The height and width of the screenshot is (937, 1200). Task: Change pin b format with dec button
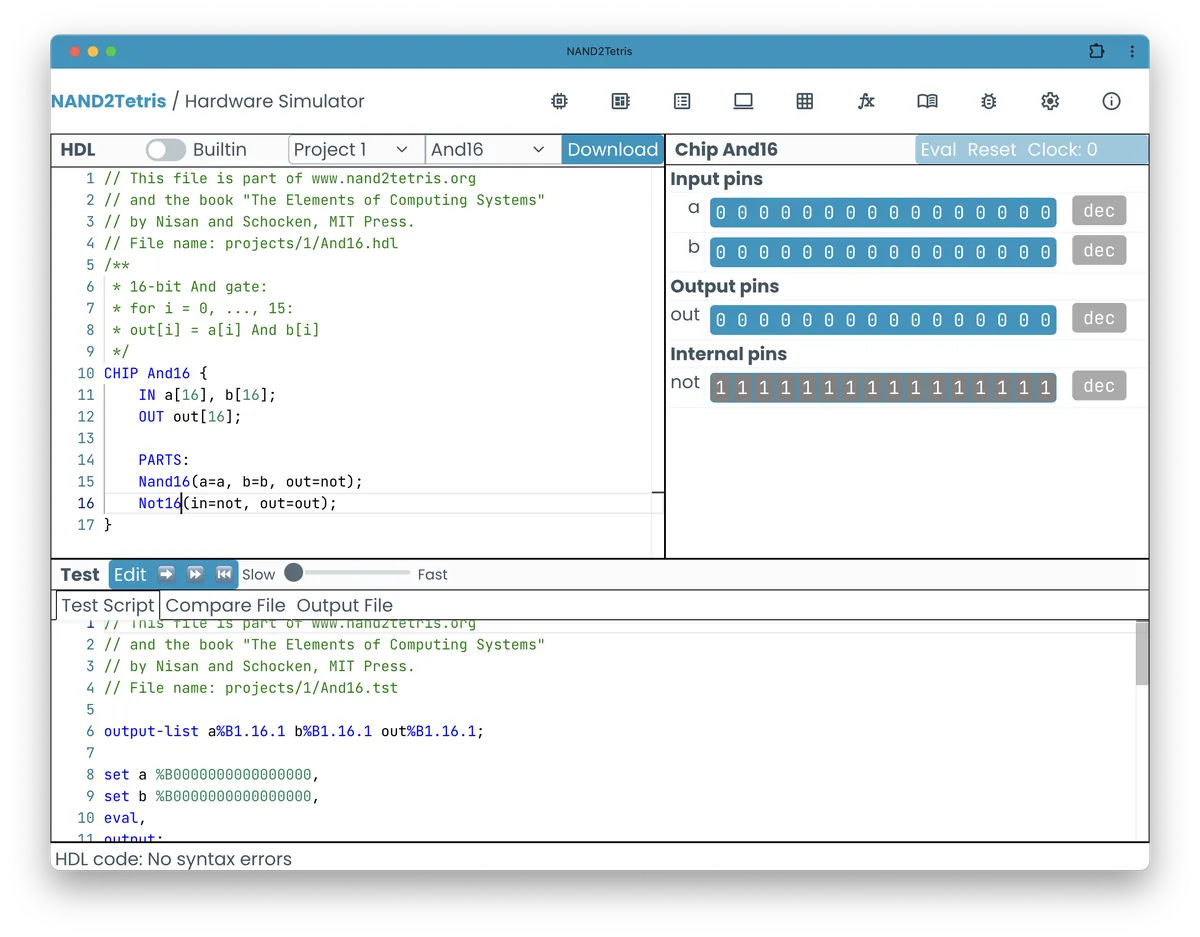(x=1099, y=250)
